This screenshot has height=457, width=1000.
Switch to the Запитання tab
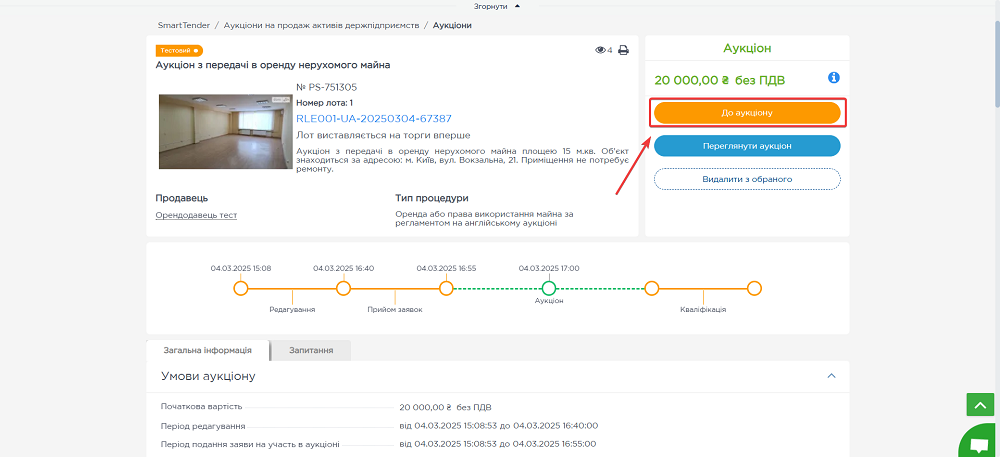311,351
